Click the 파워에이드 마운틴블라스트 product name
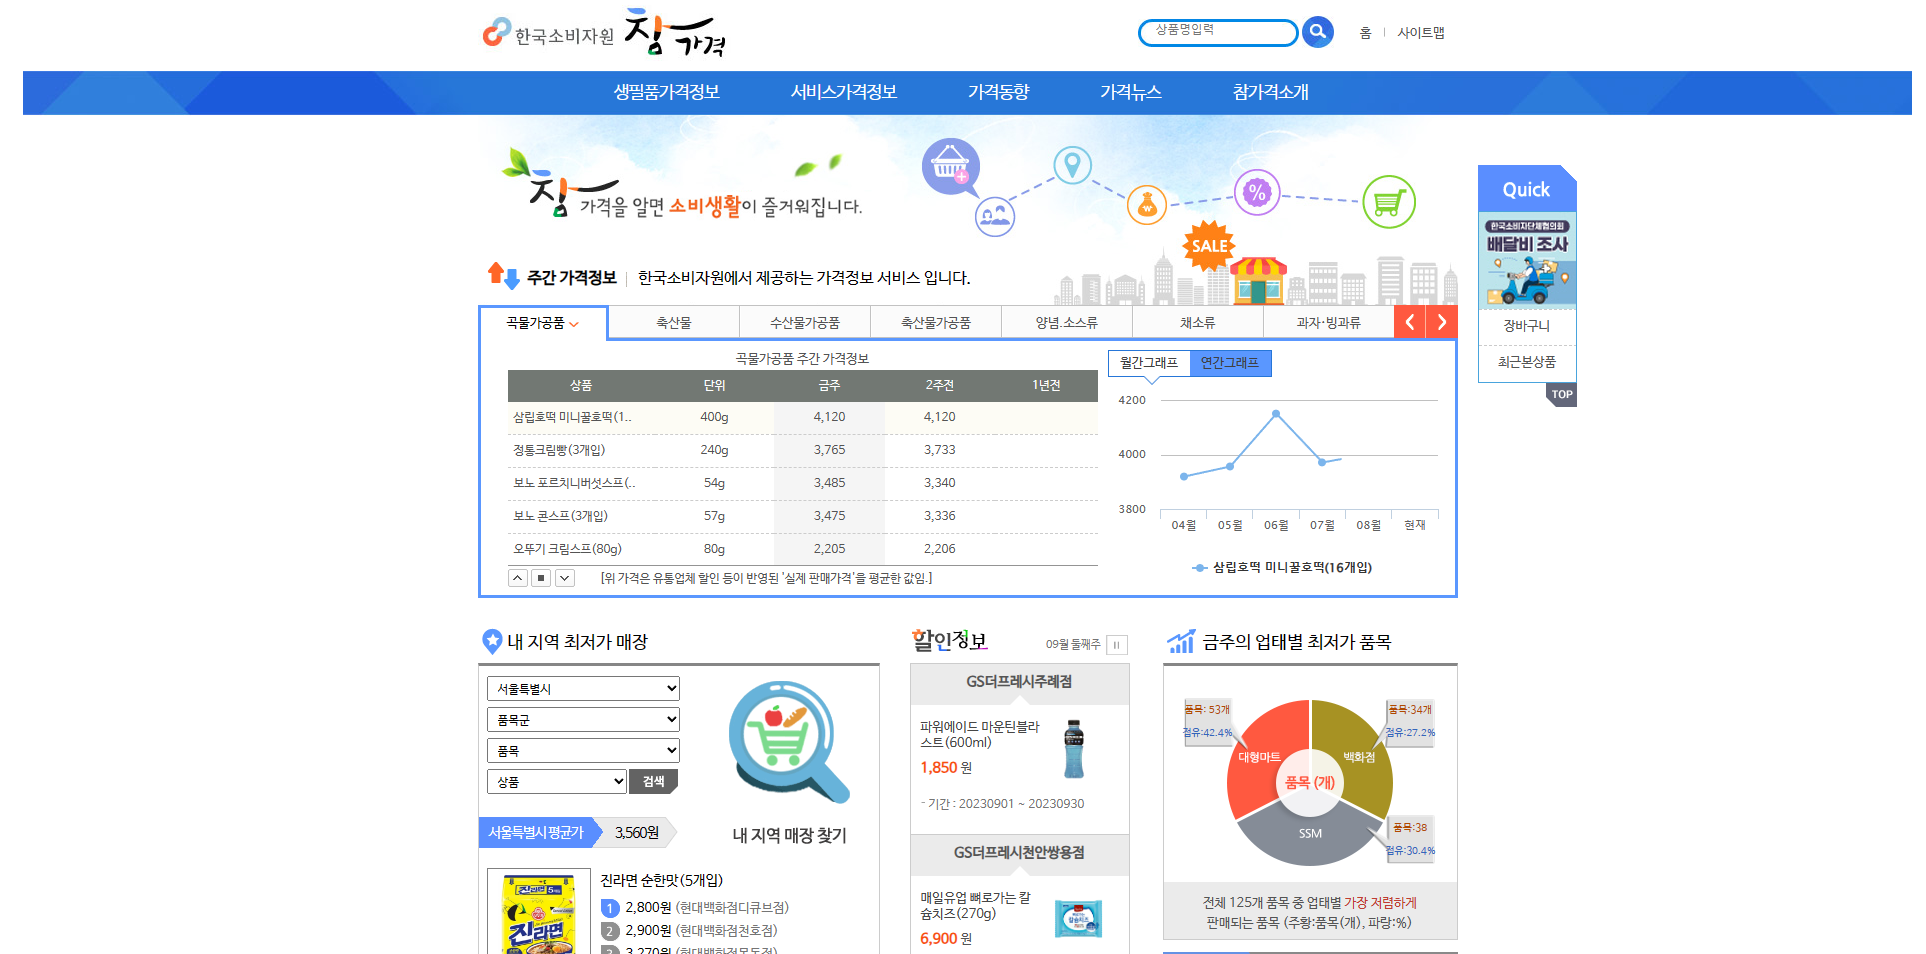Viewport: 1926px width, 954px height. 980,734
